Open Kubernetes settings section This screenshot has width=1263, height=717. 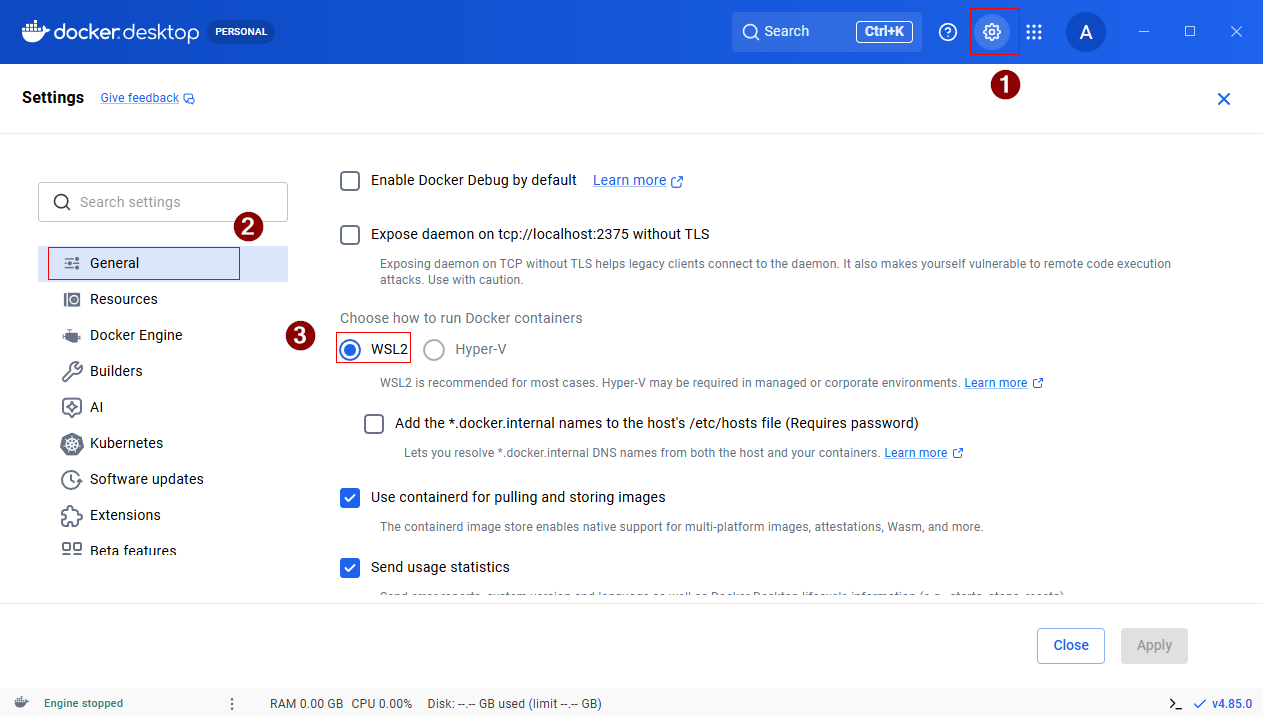(163, 443)
